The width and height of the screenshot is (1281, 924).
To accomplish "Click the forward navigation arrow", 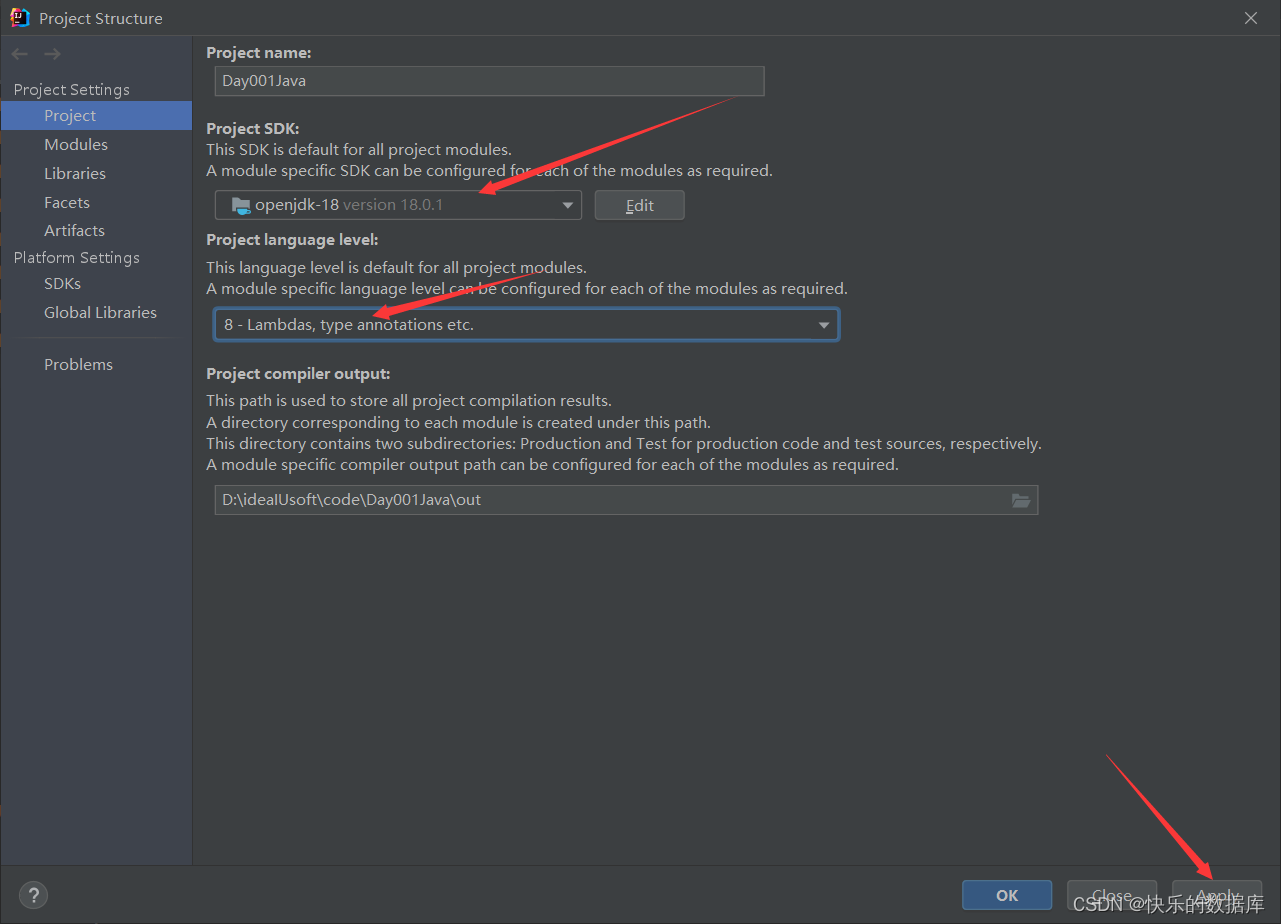I will [x=52, y=54].
